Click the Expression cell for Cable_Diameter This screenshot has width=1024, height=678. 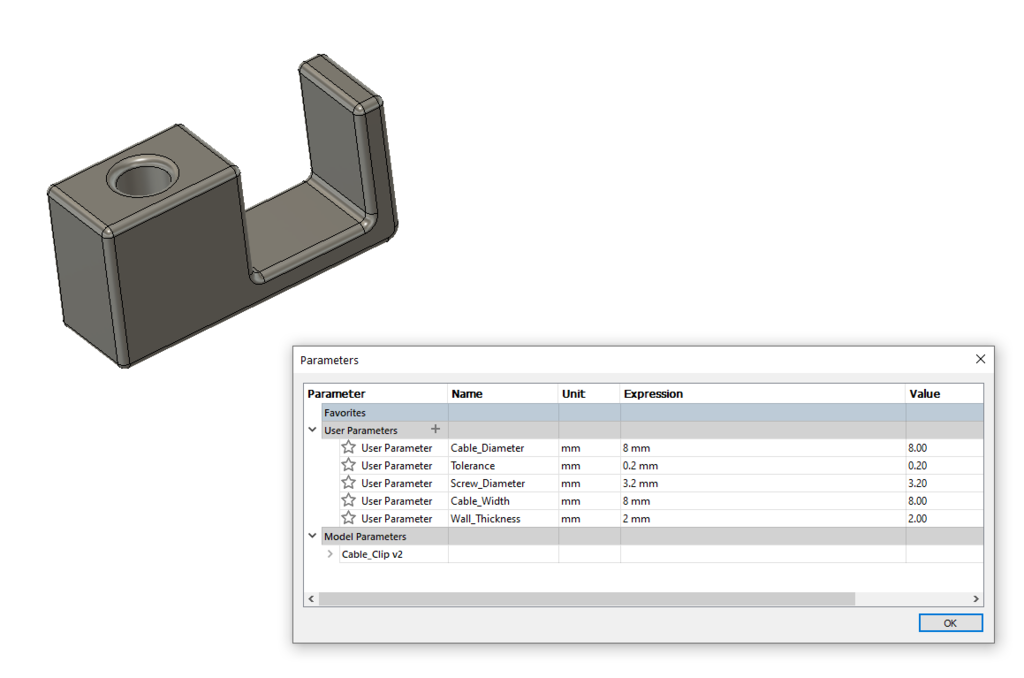(700, 447)
